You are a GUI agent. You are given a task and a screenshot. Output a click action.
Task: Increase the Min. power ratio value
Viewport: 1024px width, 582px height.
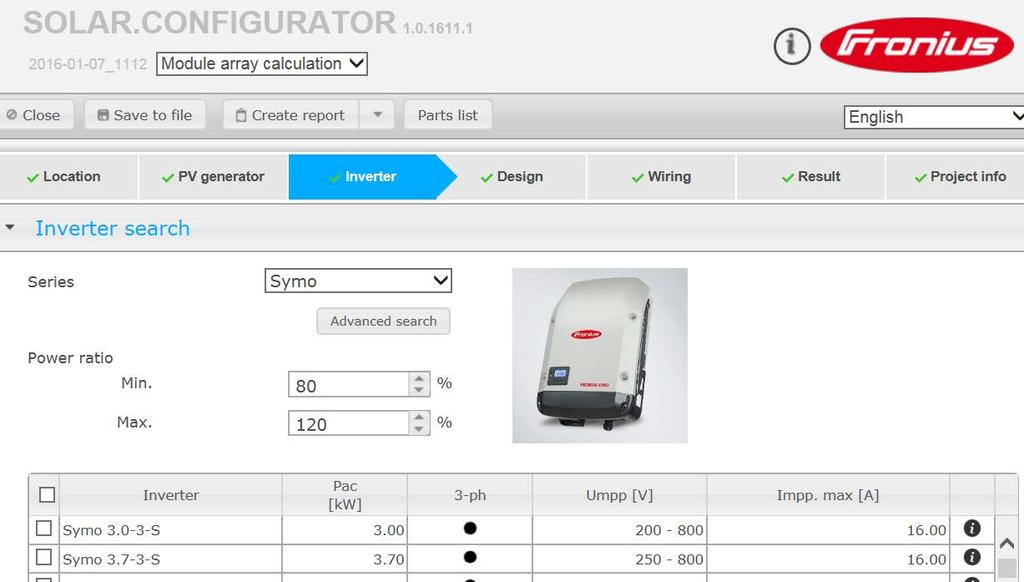[419, 378]
